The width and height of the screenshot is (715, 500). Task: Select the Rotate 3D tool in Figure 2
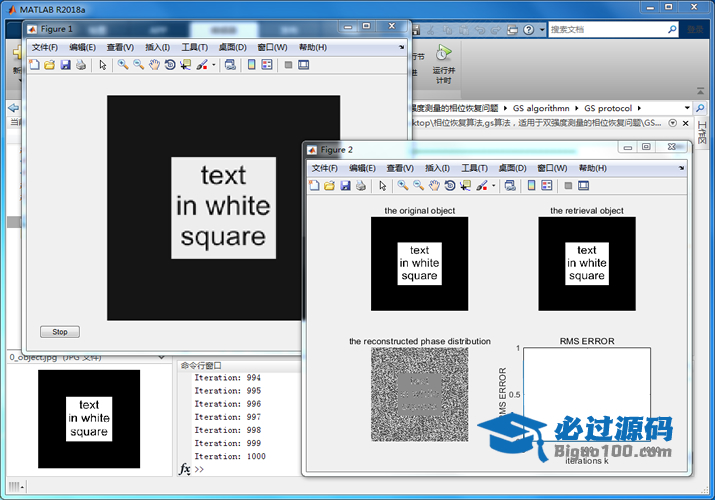450,185
